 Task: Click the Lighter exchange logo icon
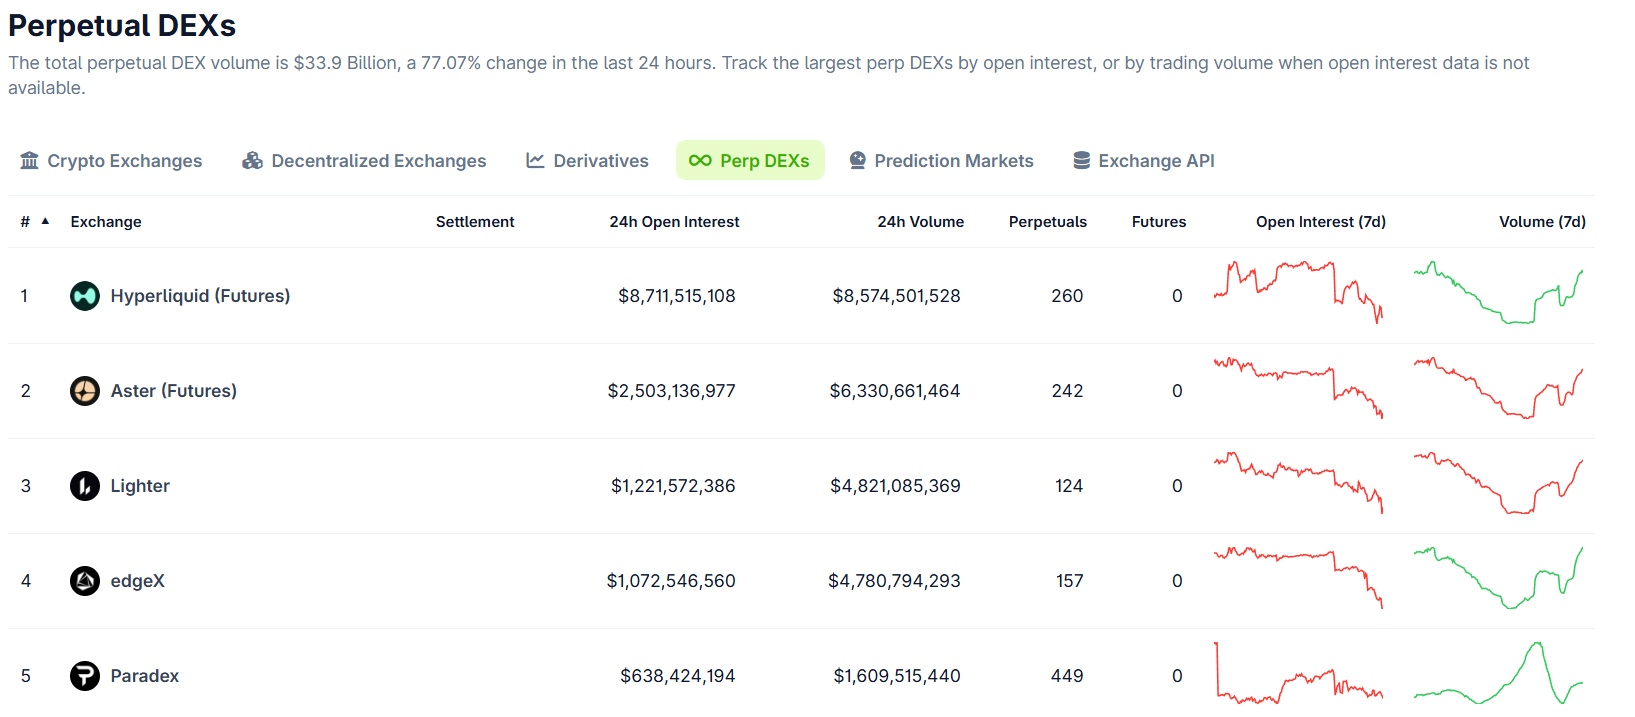point(85,486)
